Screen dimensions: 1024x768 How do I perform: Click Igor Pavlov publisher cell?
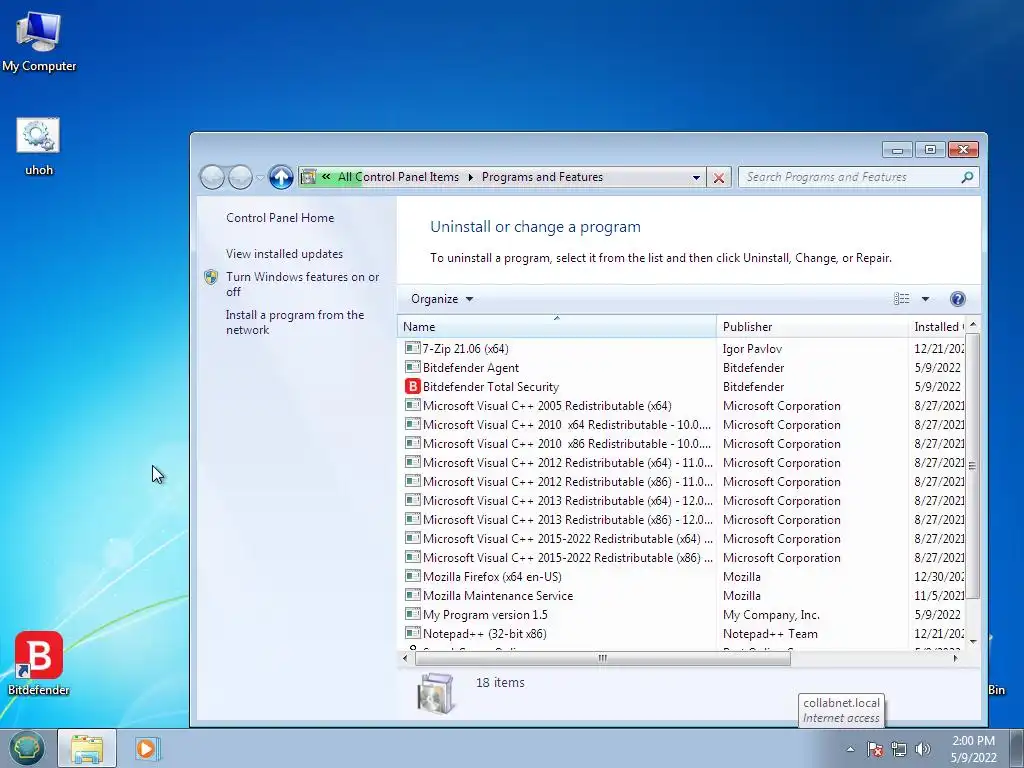(752, 349)
